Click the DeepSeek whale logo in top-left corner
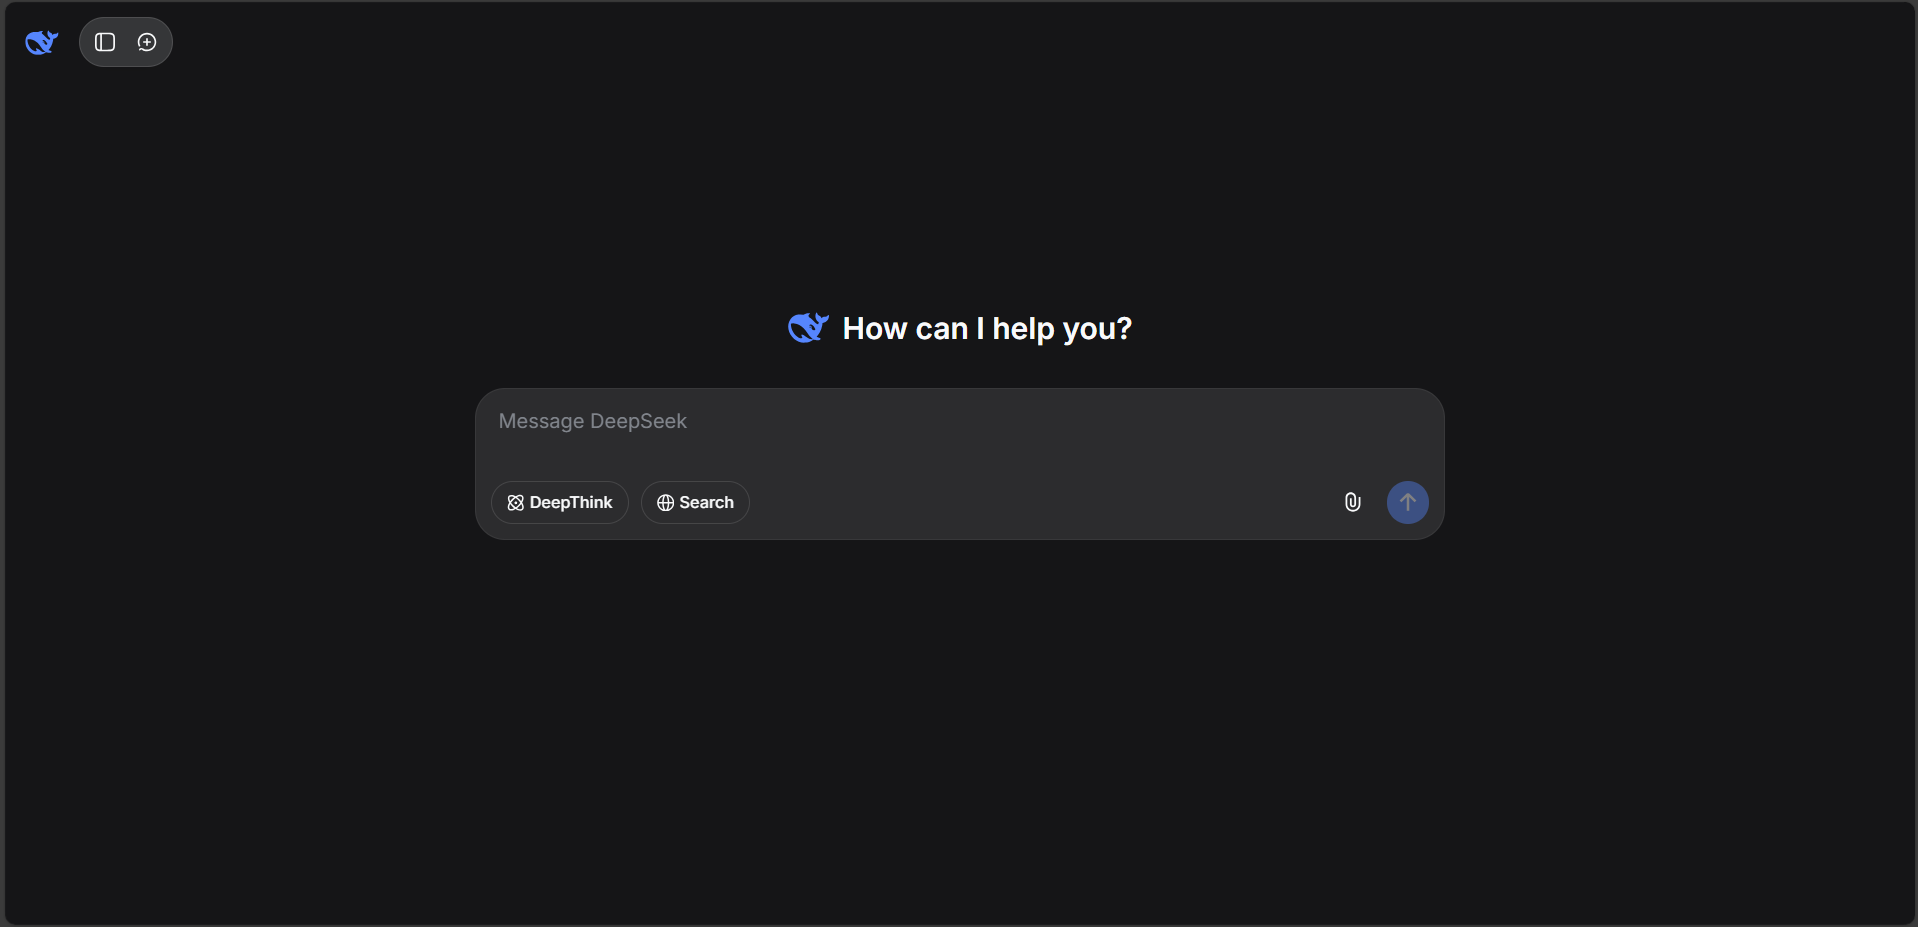 (x=41, y=42)
